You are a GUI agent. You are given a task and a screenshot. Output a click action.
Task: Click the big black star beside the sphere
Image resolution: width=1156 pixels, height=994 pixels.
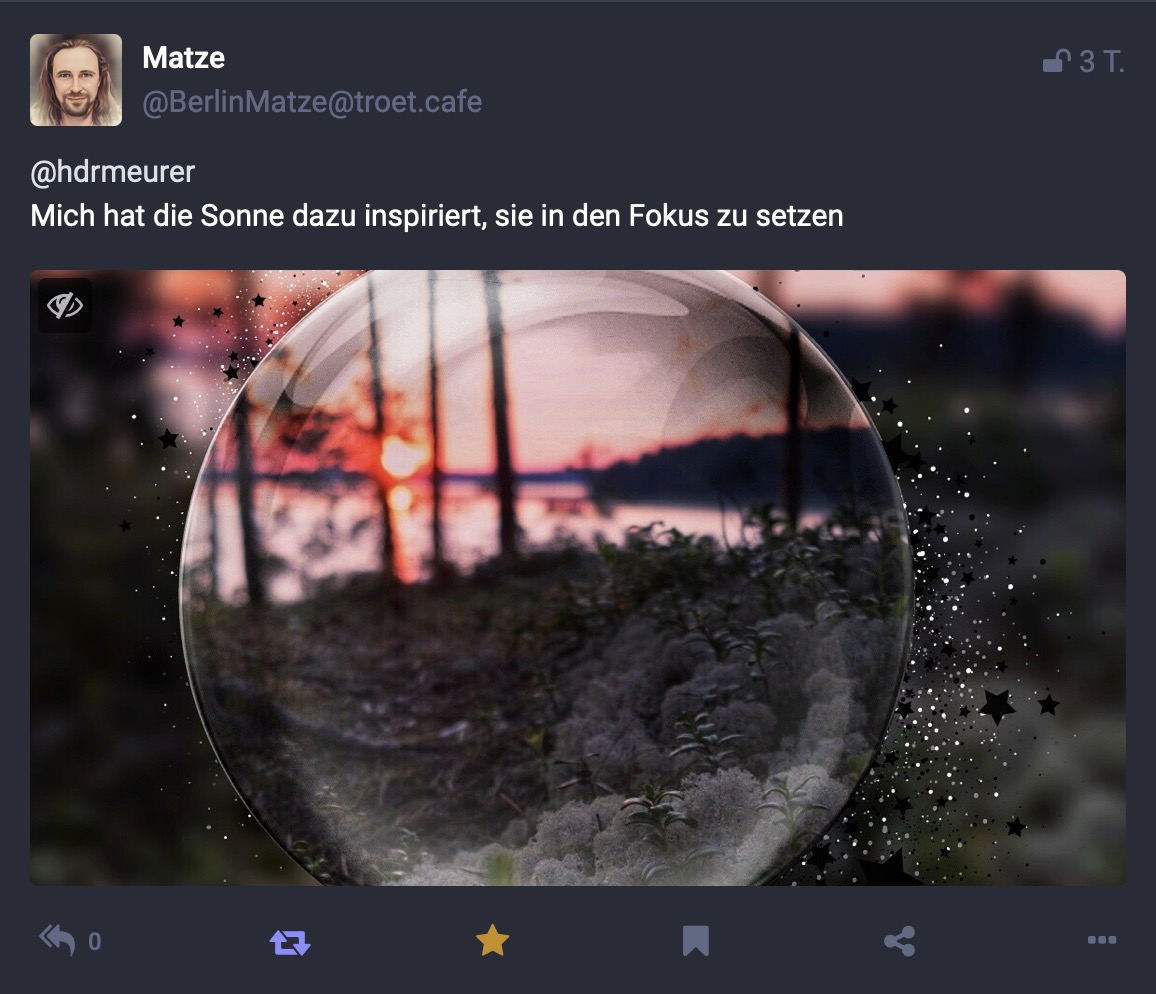[997, 706]
